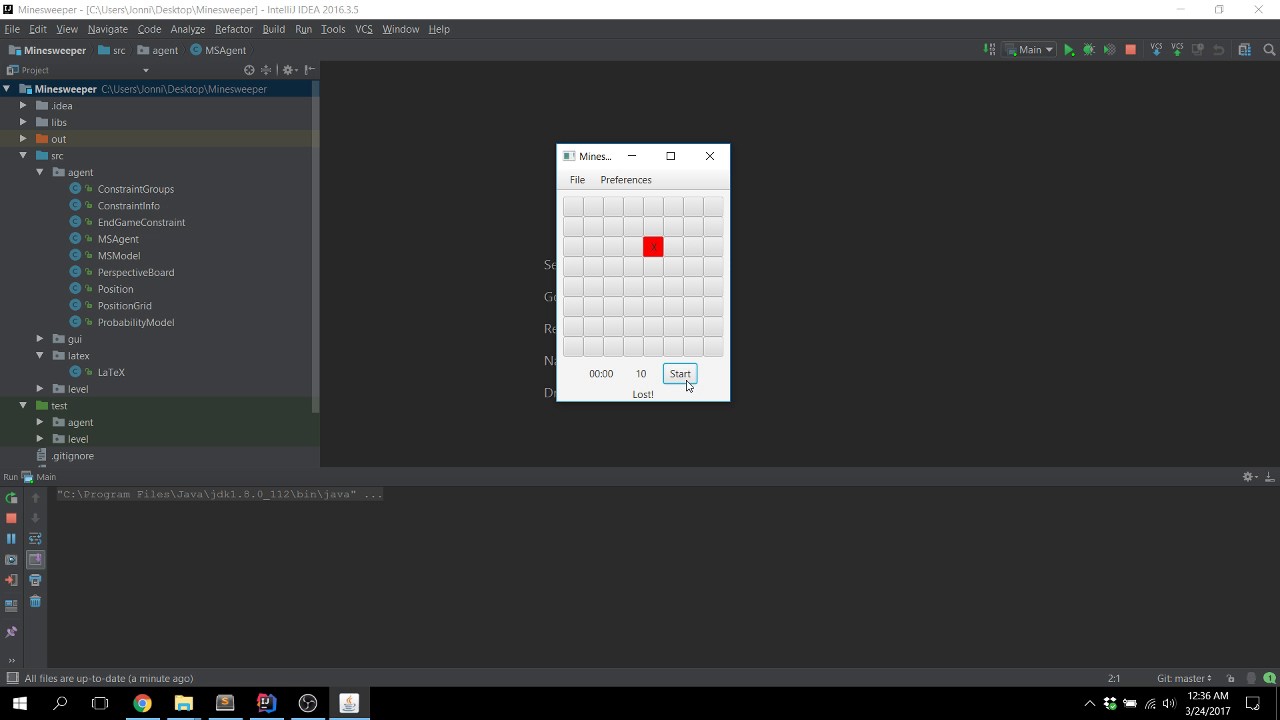Open Run panel gear settings

[1249, 477]
